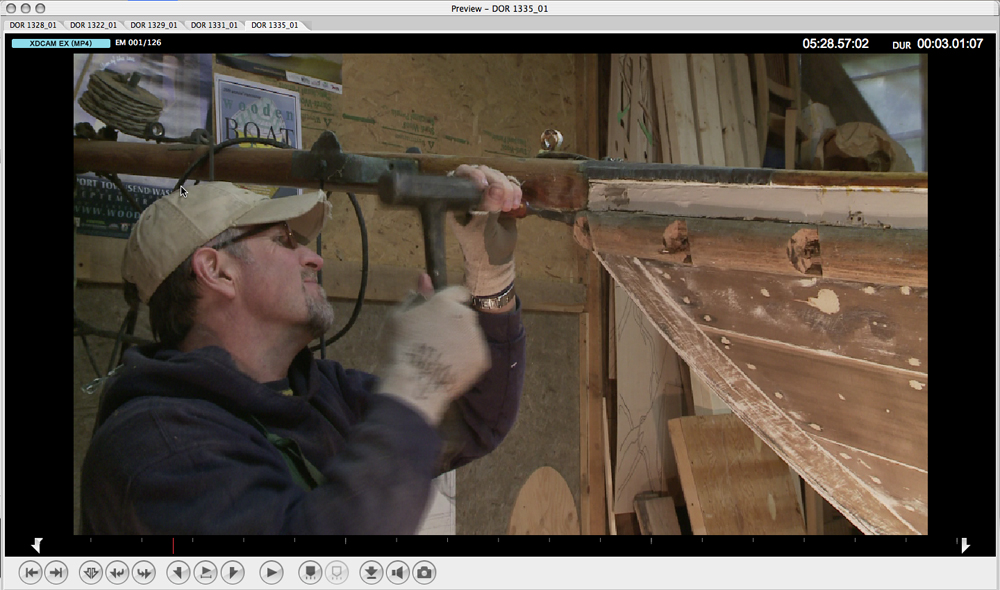The width and height of the screenshot is (1000, 590).
Task: Open the DOR 1322_01 tab
Action: point(93,25)
